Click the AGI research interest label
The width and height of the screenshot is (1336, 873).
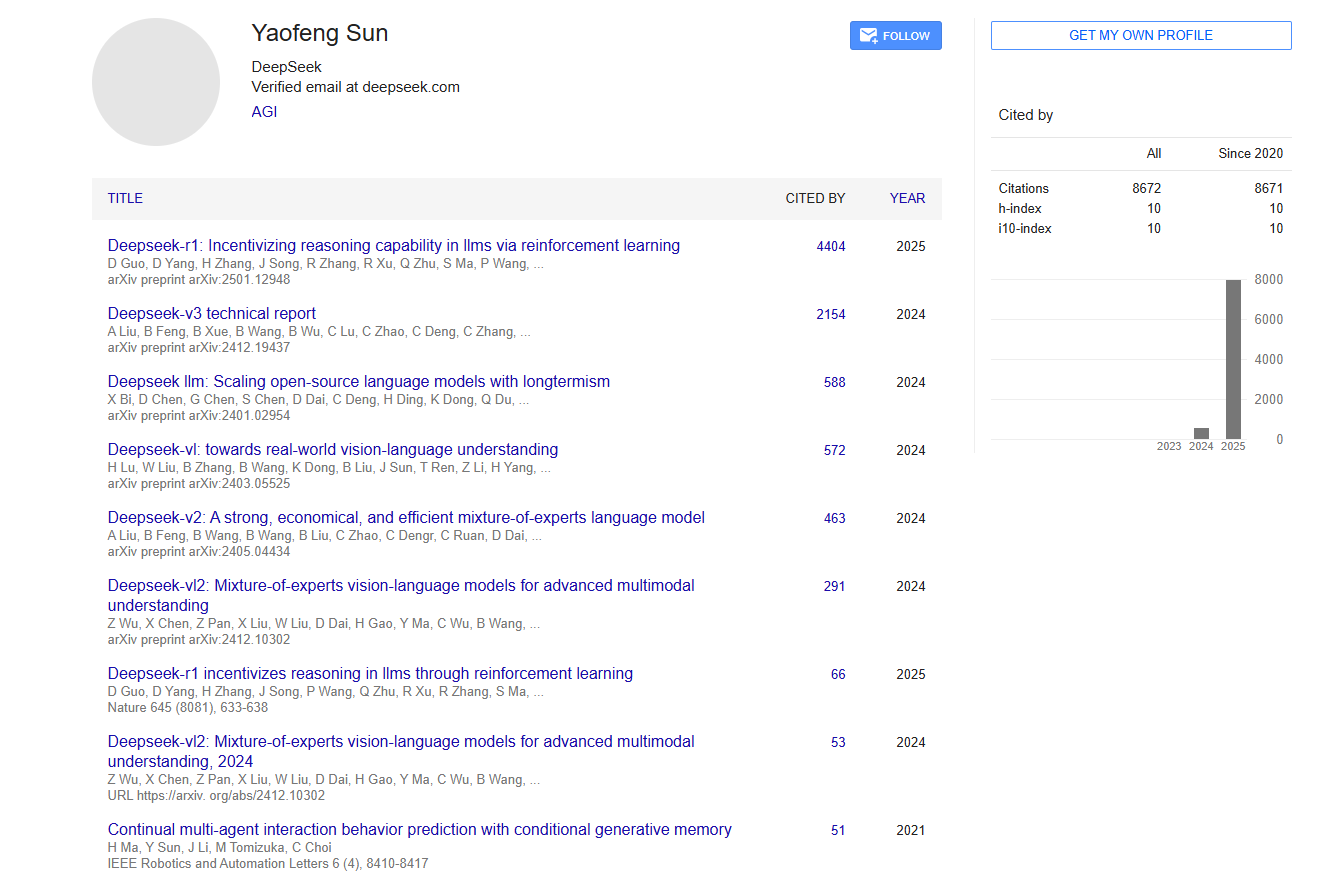[x=263, y=111]
